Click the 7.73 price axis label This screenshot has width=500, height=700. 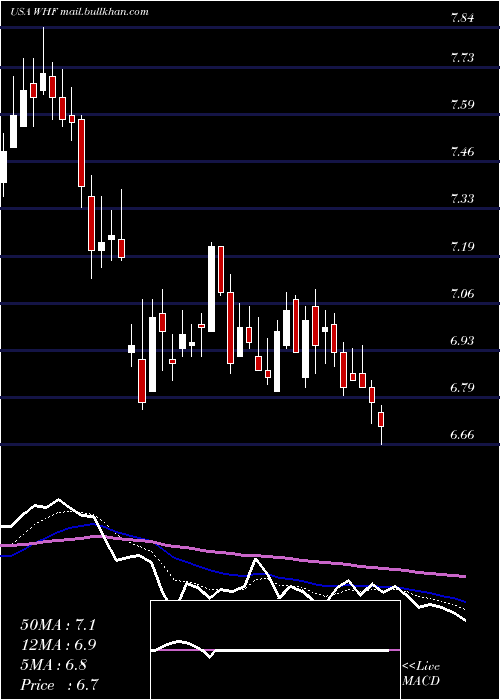click(462, 58)
